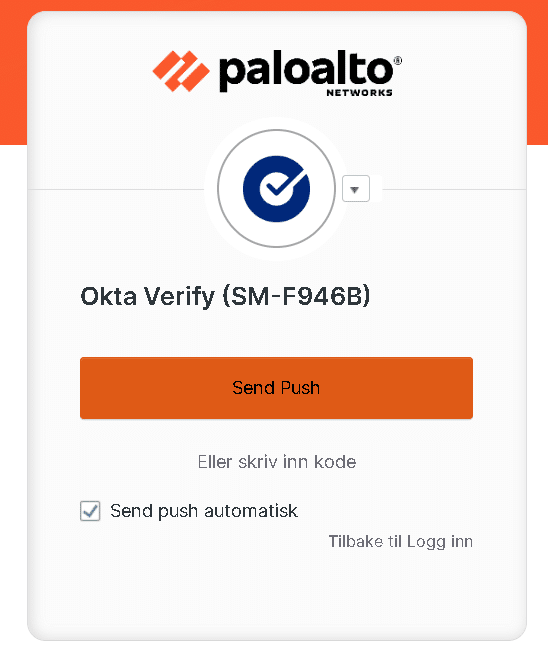Click the NETWORKS text beneath the logo
The height and width of the screenshot is (656, 548).
[359, 93]
